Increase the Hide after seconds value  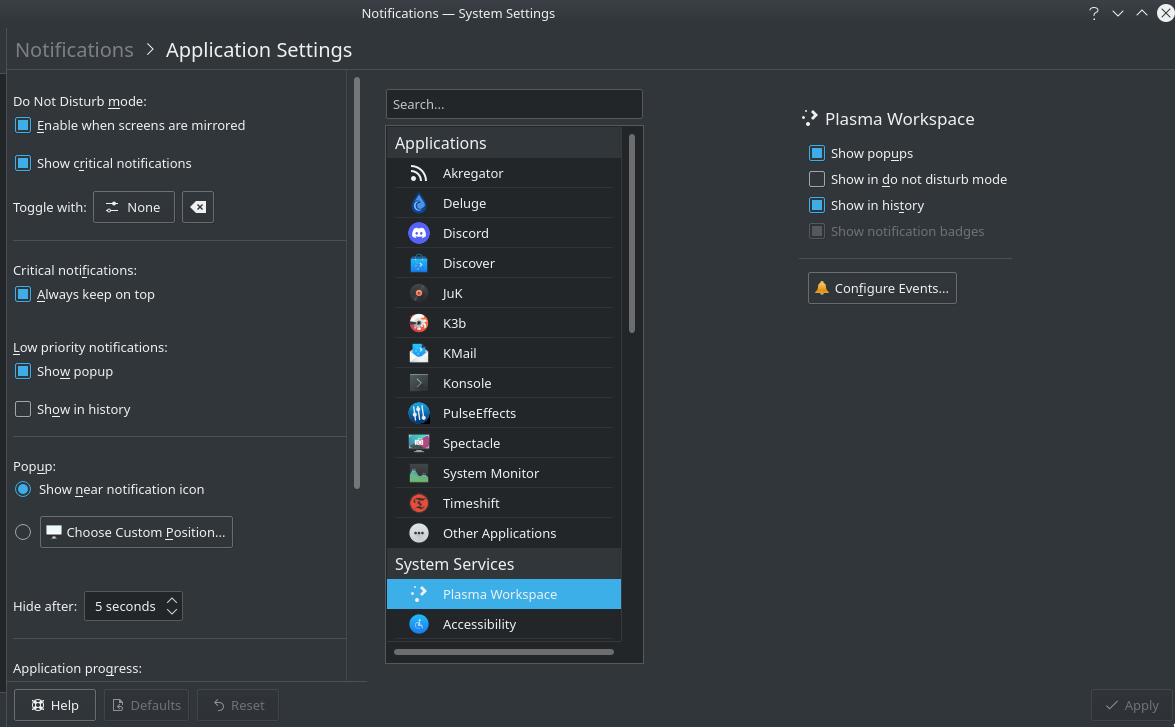tap(172, 600)
